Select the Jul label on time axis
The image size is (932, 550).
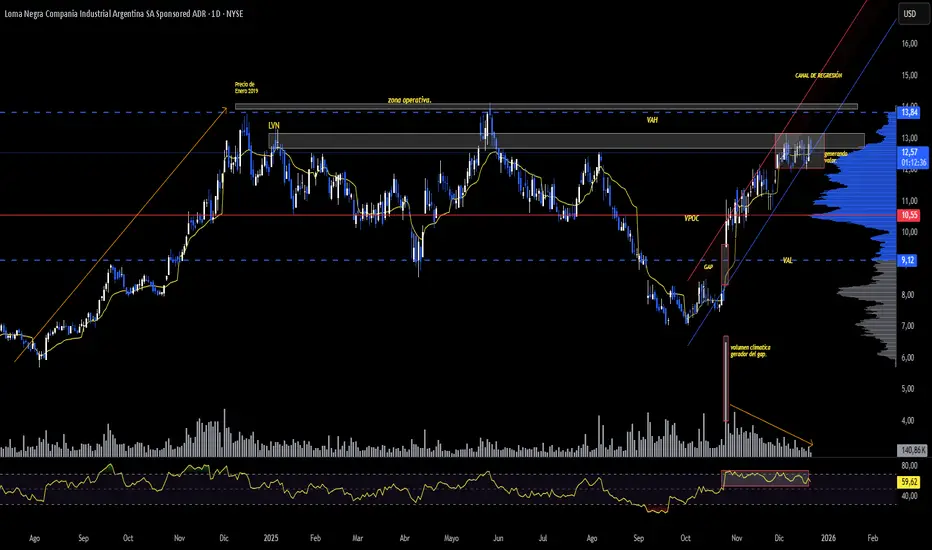coord(543,538)
